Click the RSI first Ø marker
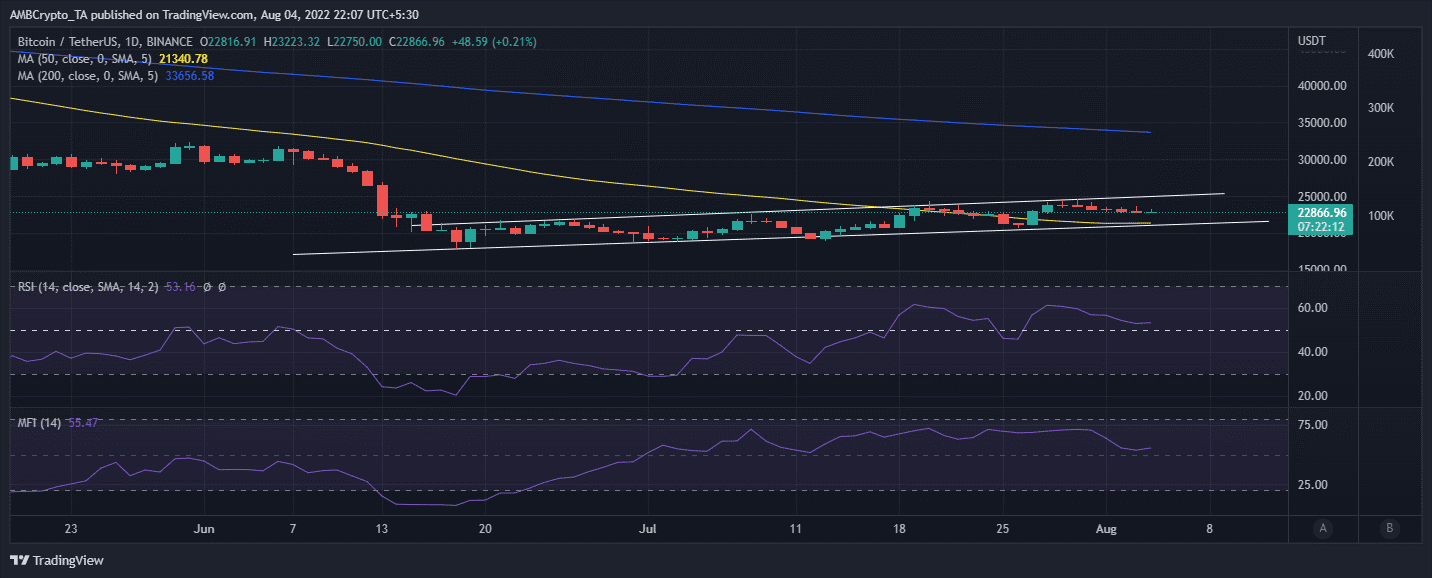The width and height of the screenshot is (1432, 578). 207,287
